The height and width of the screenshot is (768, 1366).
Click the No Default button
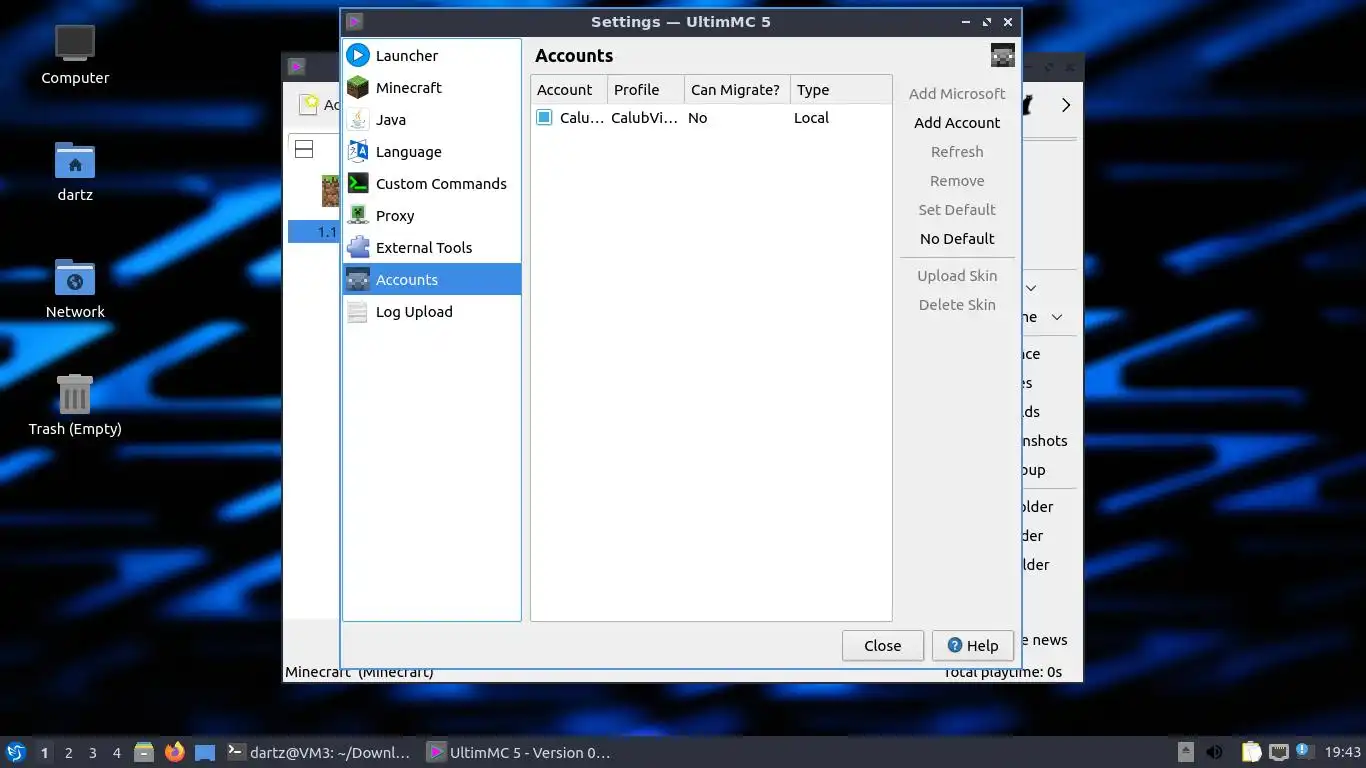[x=957, y=239]
